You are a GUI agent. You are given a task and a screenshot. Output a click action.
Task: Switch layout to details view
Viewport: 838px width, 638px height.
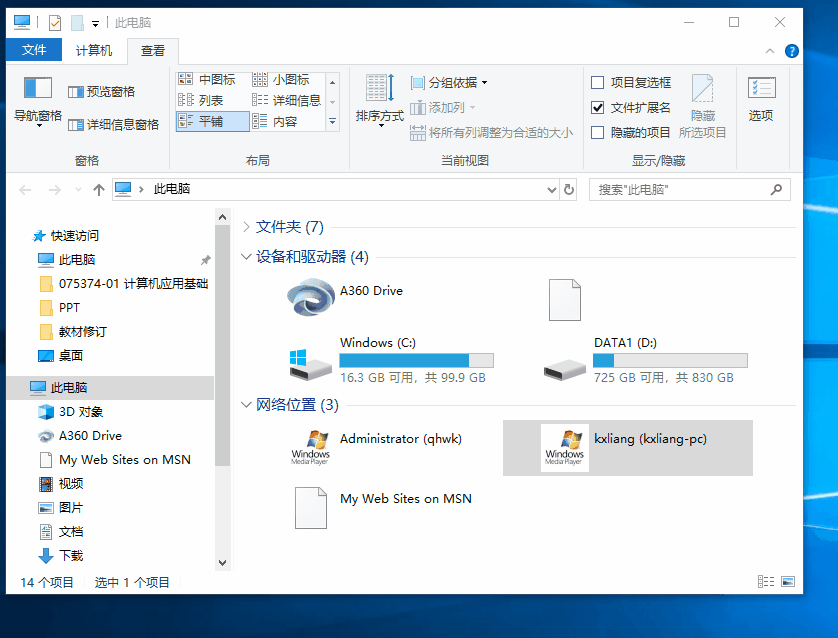point(286,100)
